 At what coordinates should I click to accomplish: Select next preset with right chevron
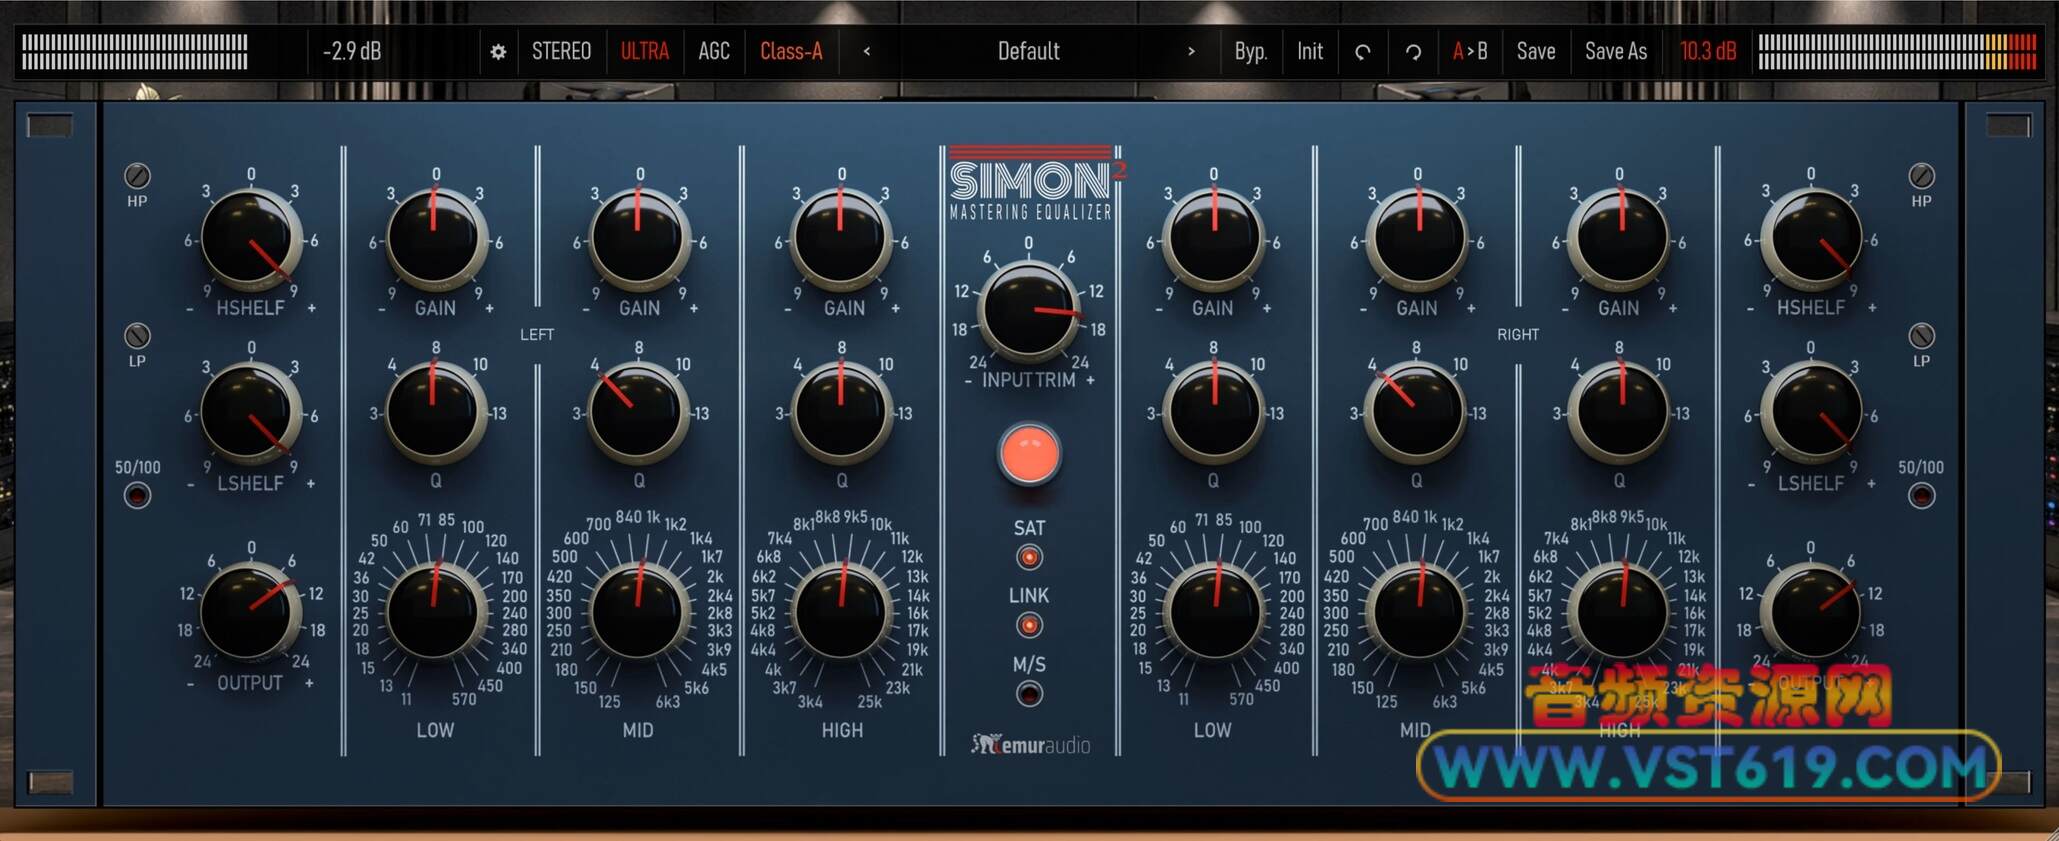click(1191, 51)
